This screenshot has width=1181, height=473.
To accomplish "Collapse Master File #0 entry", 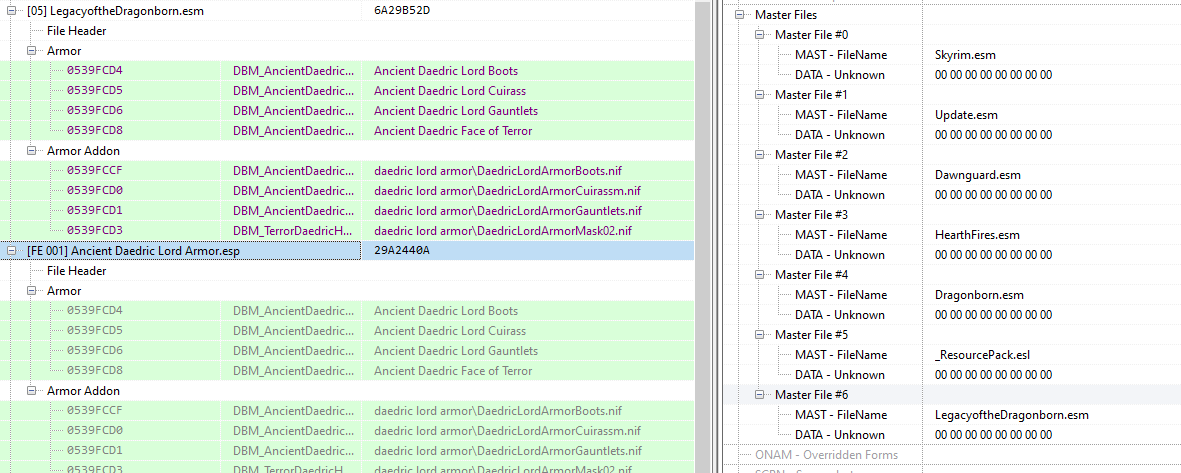I will click(759, 35).
